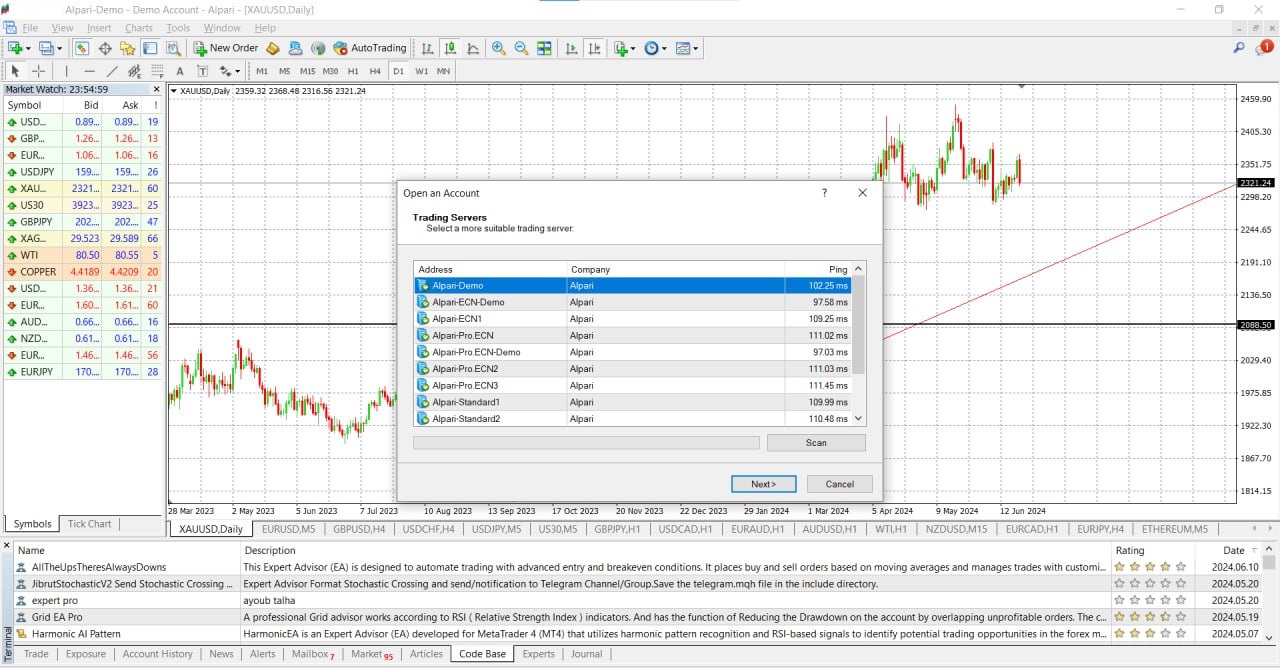
Task: Switch to EURUSD,M5 chart tab
Action: pyautogui.click(x=288, y=529)
